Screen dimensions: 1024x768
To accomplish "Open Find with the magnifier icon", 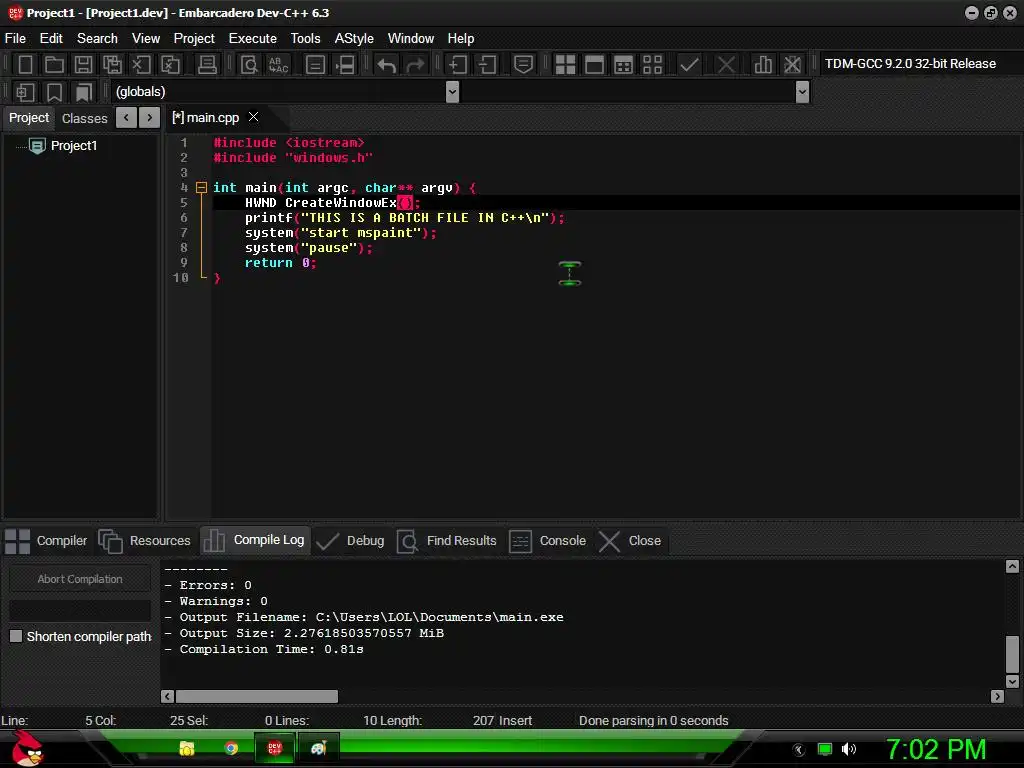I will click(x=249, y=64).
